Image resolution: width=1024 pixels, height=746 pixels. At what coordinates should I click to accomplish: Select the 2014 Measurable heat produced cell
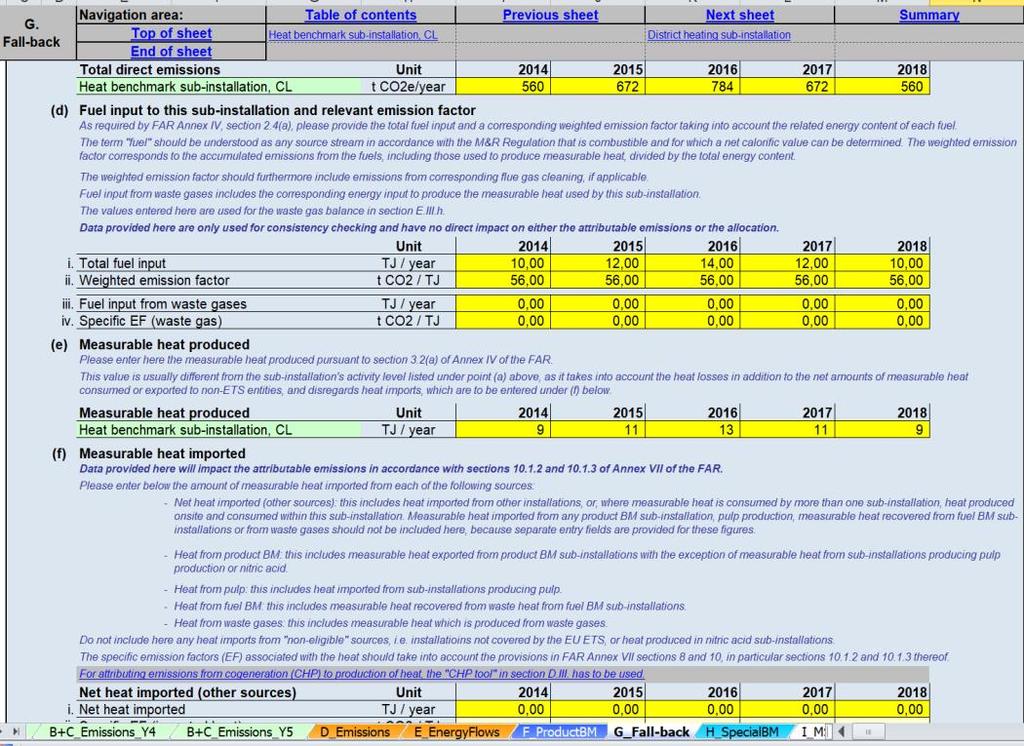coord(503,430)
